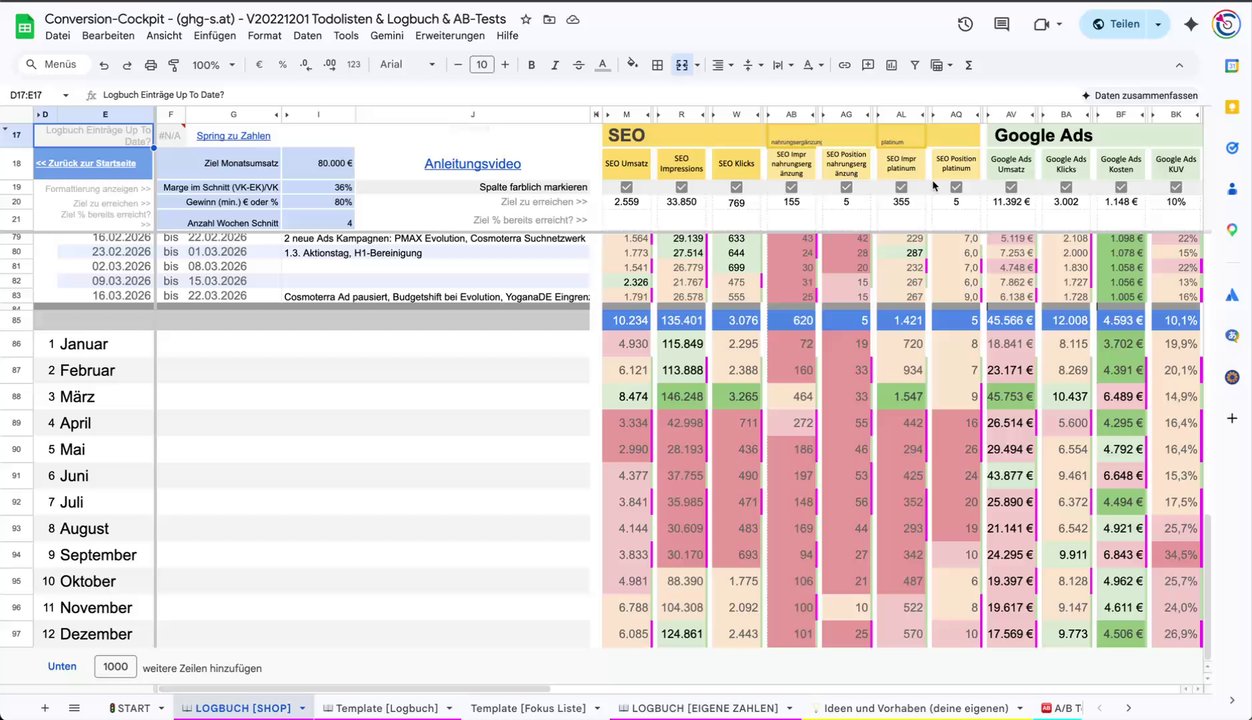
Task: Format as percent
Action: [282, 65]
